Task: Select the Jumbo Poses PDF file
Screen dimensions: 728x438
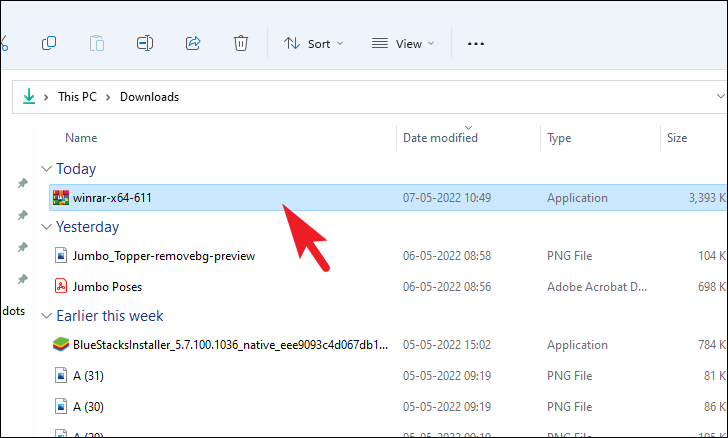Action: [x=107, y=287]
